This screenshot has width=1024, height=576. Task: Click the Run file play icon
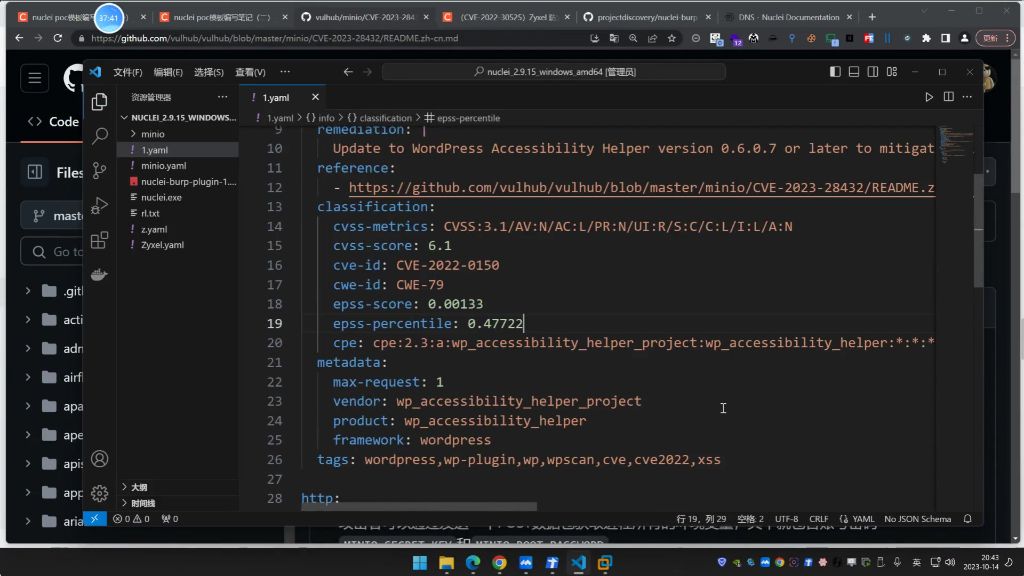click(929, 97)
